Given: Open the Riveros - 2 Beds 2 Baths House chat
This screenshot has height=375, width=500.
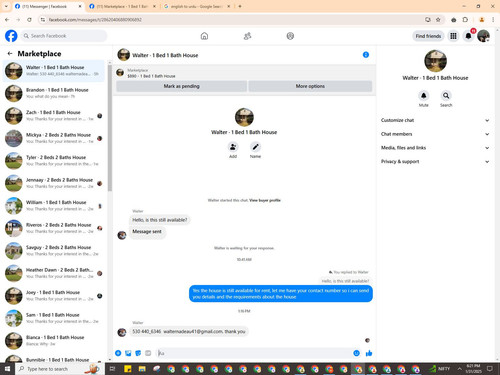Looking at the screenshot, I should click(54, 228).
